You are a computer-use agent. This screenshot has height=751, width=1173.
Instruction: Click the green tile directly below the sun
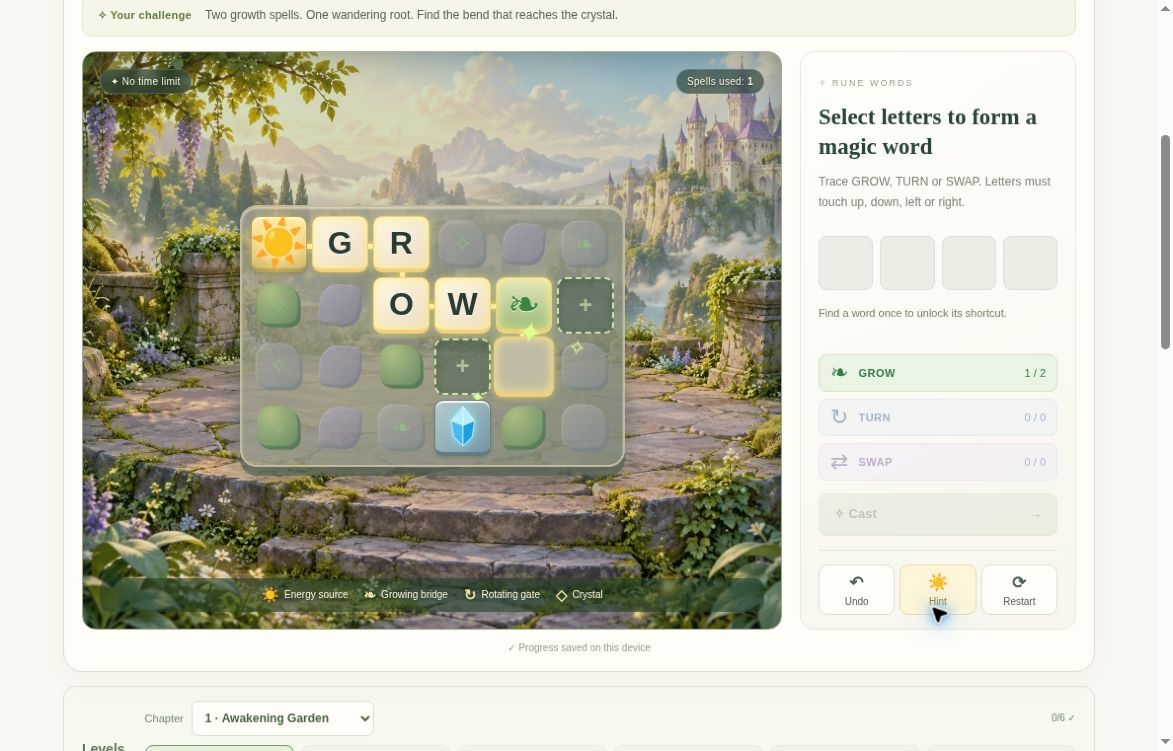pos(278,305)
